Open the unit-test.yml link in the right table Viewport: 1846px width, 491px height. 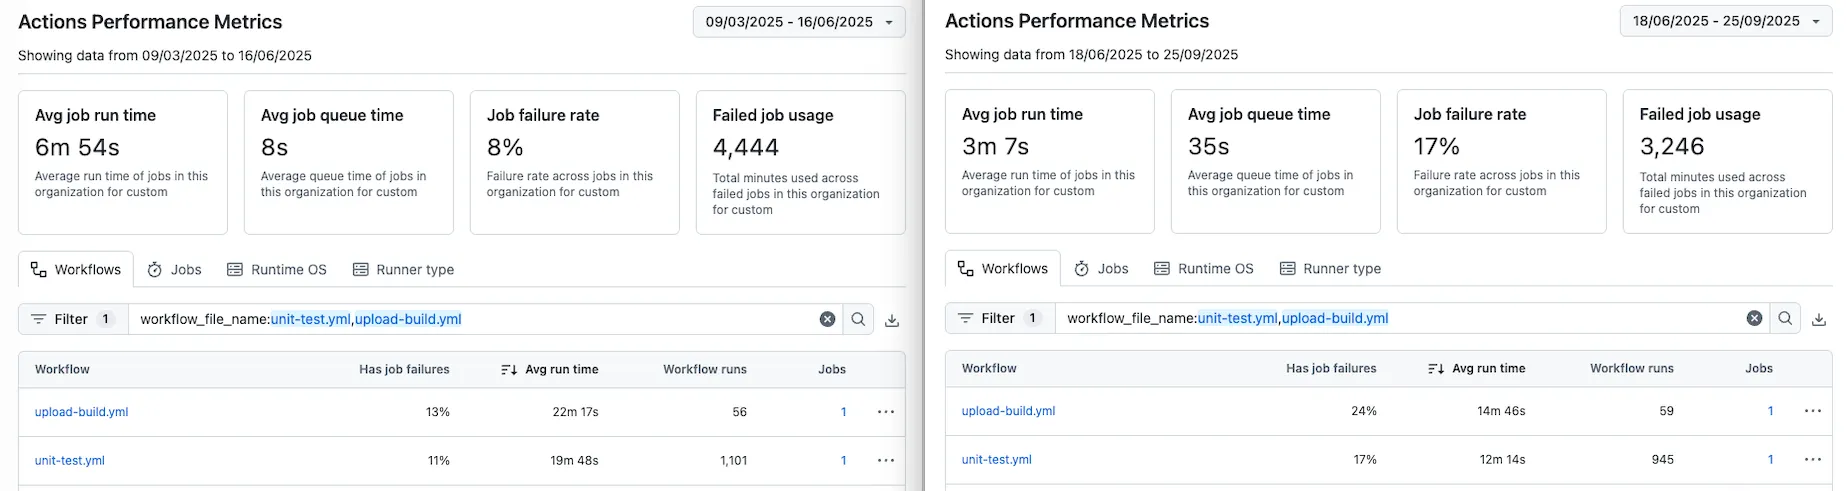(996, 460)
